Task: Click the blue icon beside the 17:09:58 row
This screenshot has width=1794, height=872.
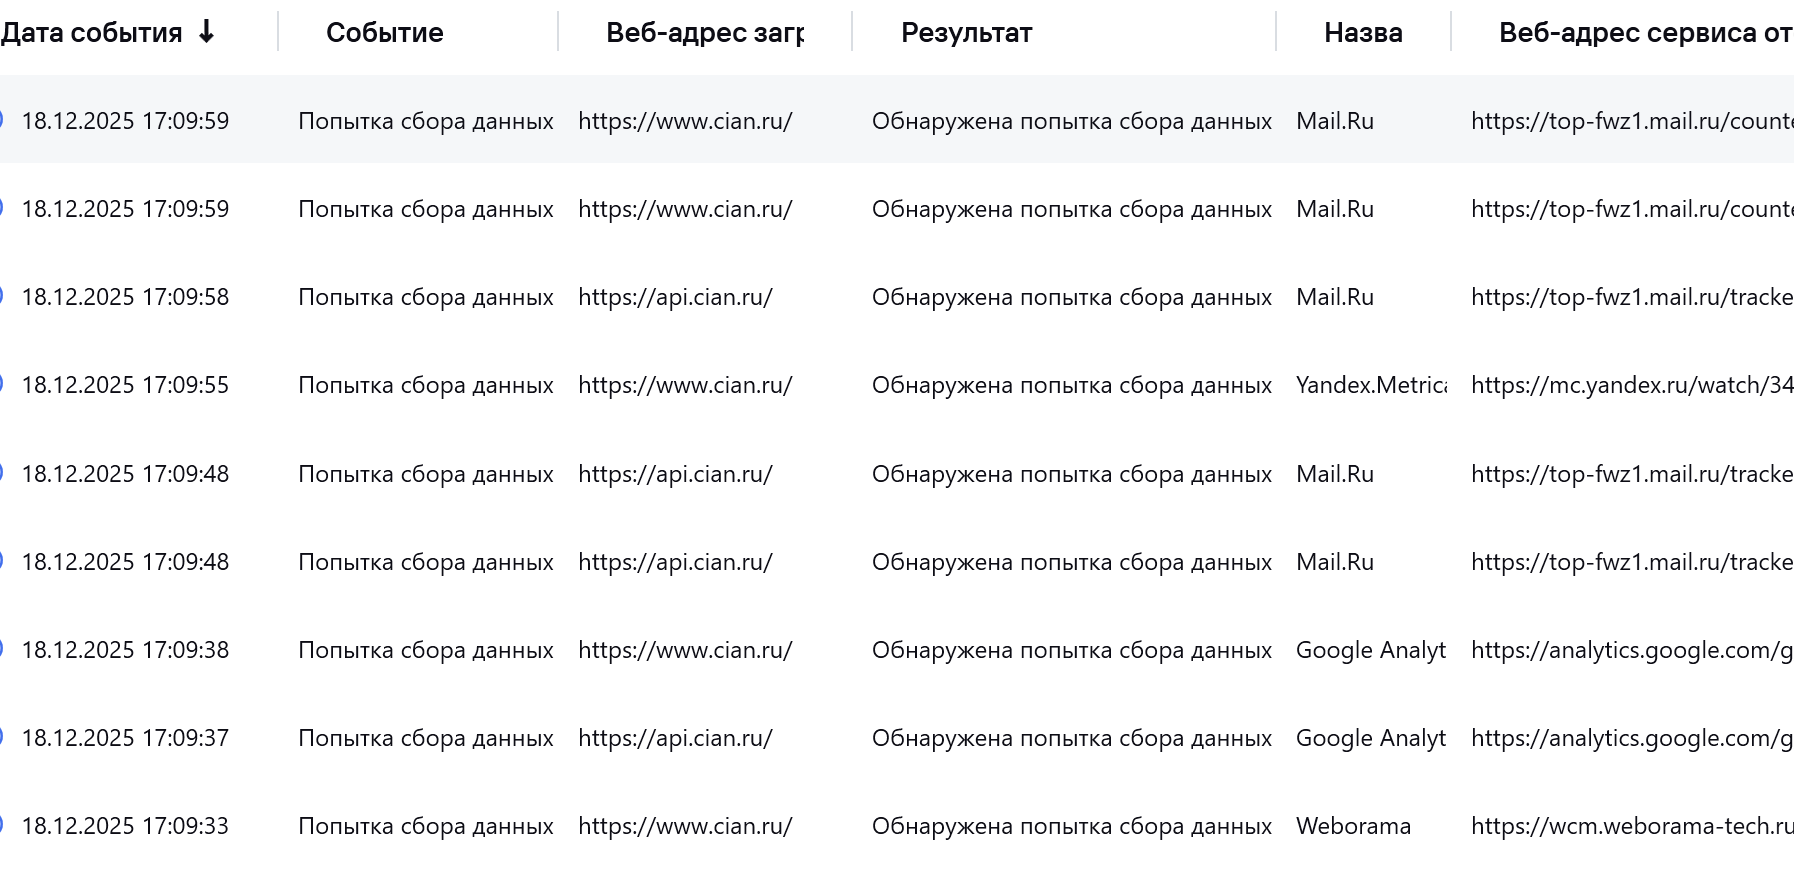Action: (2, 296)
